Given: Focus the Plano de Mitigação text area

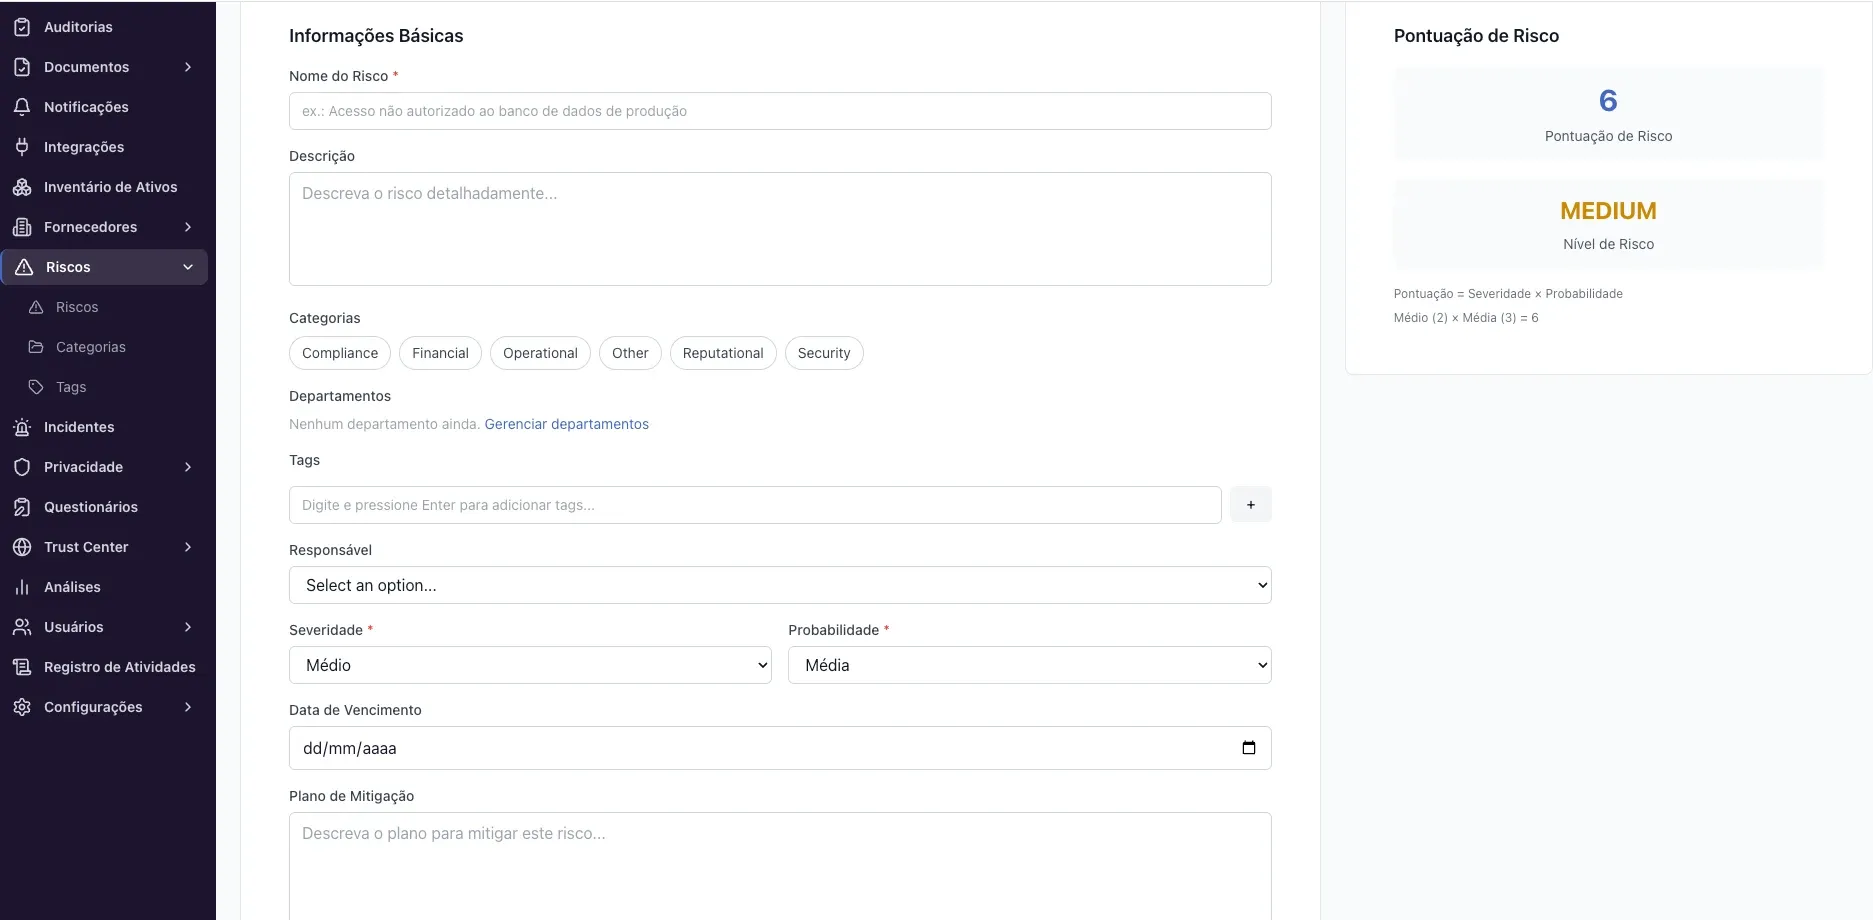Looking at the screenshot, I should pyautogui.click(x=780, y=866).
